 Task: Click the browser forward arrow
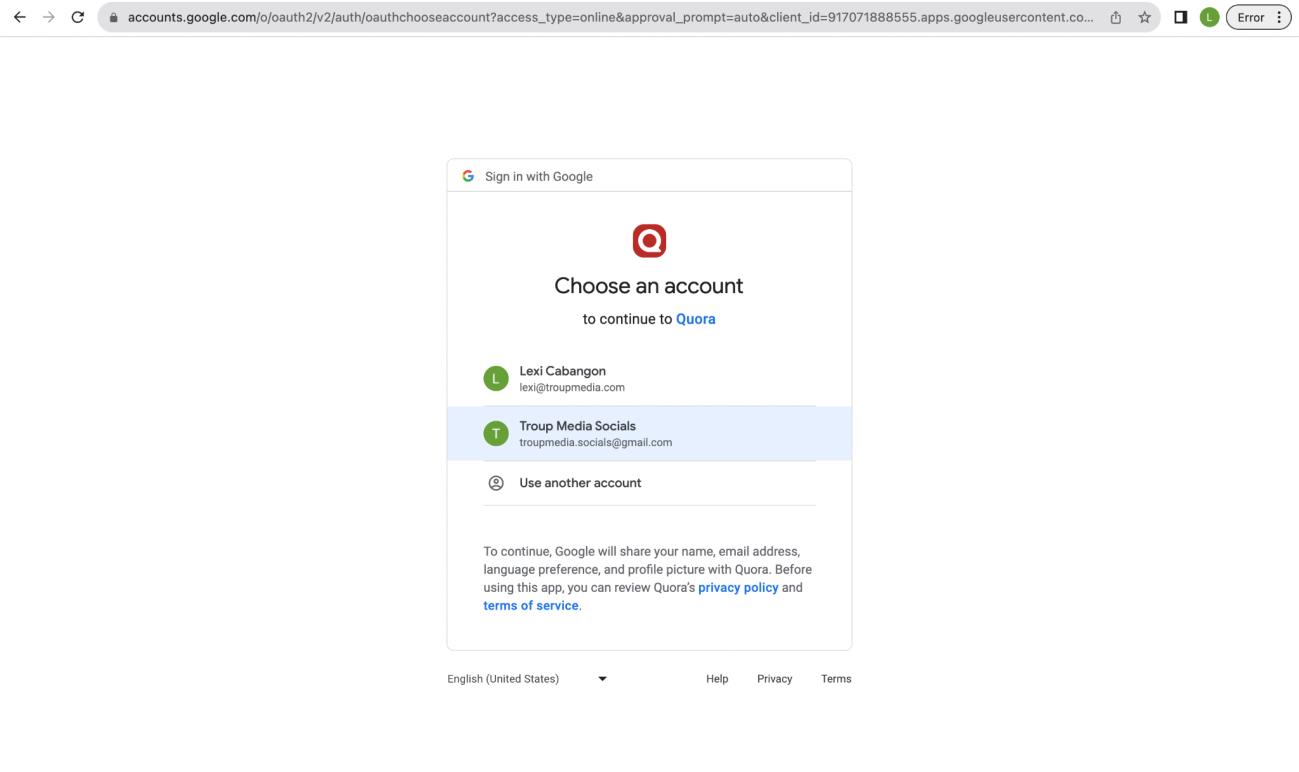click(x=47, y=18)
